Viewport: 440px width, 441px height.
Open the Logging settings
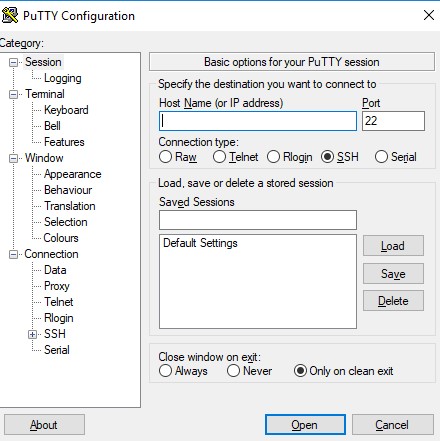click(63, 78)
